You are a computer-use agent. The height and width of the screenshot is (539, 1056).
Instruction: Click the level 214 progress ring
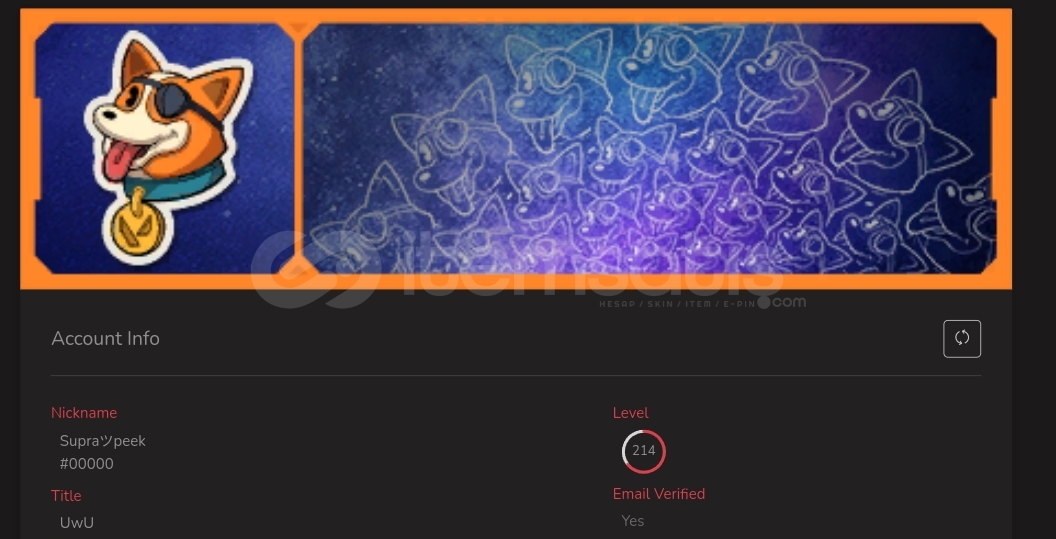click(644, 451)
